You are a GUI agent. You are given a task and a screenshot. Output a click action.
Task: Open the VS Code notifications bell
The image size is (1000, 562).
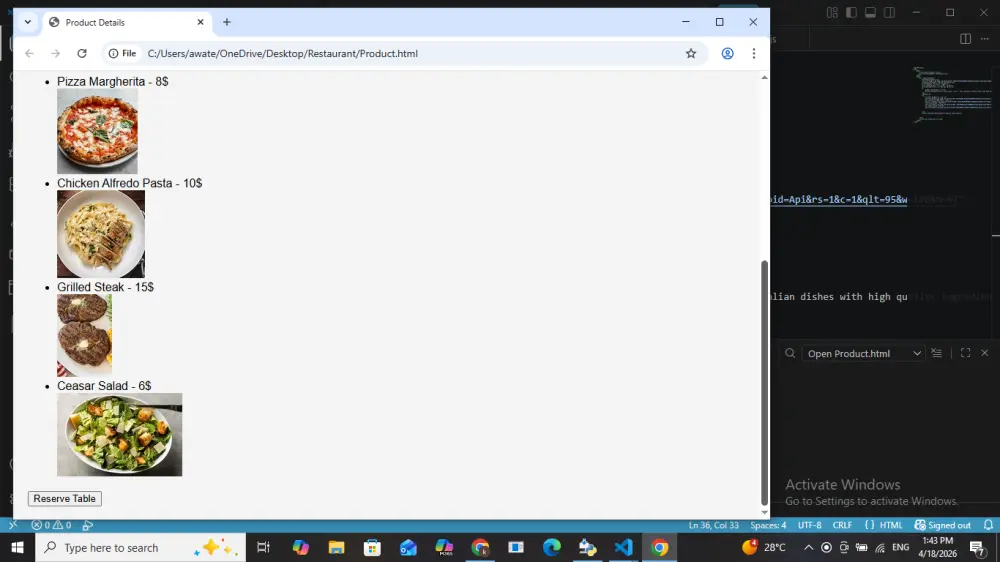988,525
